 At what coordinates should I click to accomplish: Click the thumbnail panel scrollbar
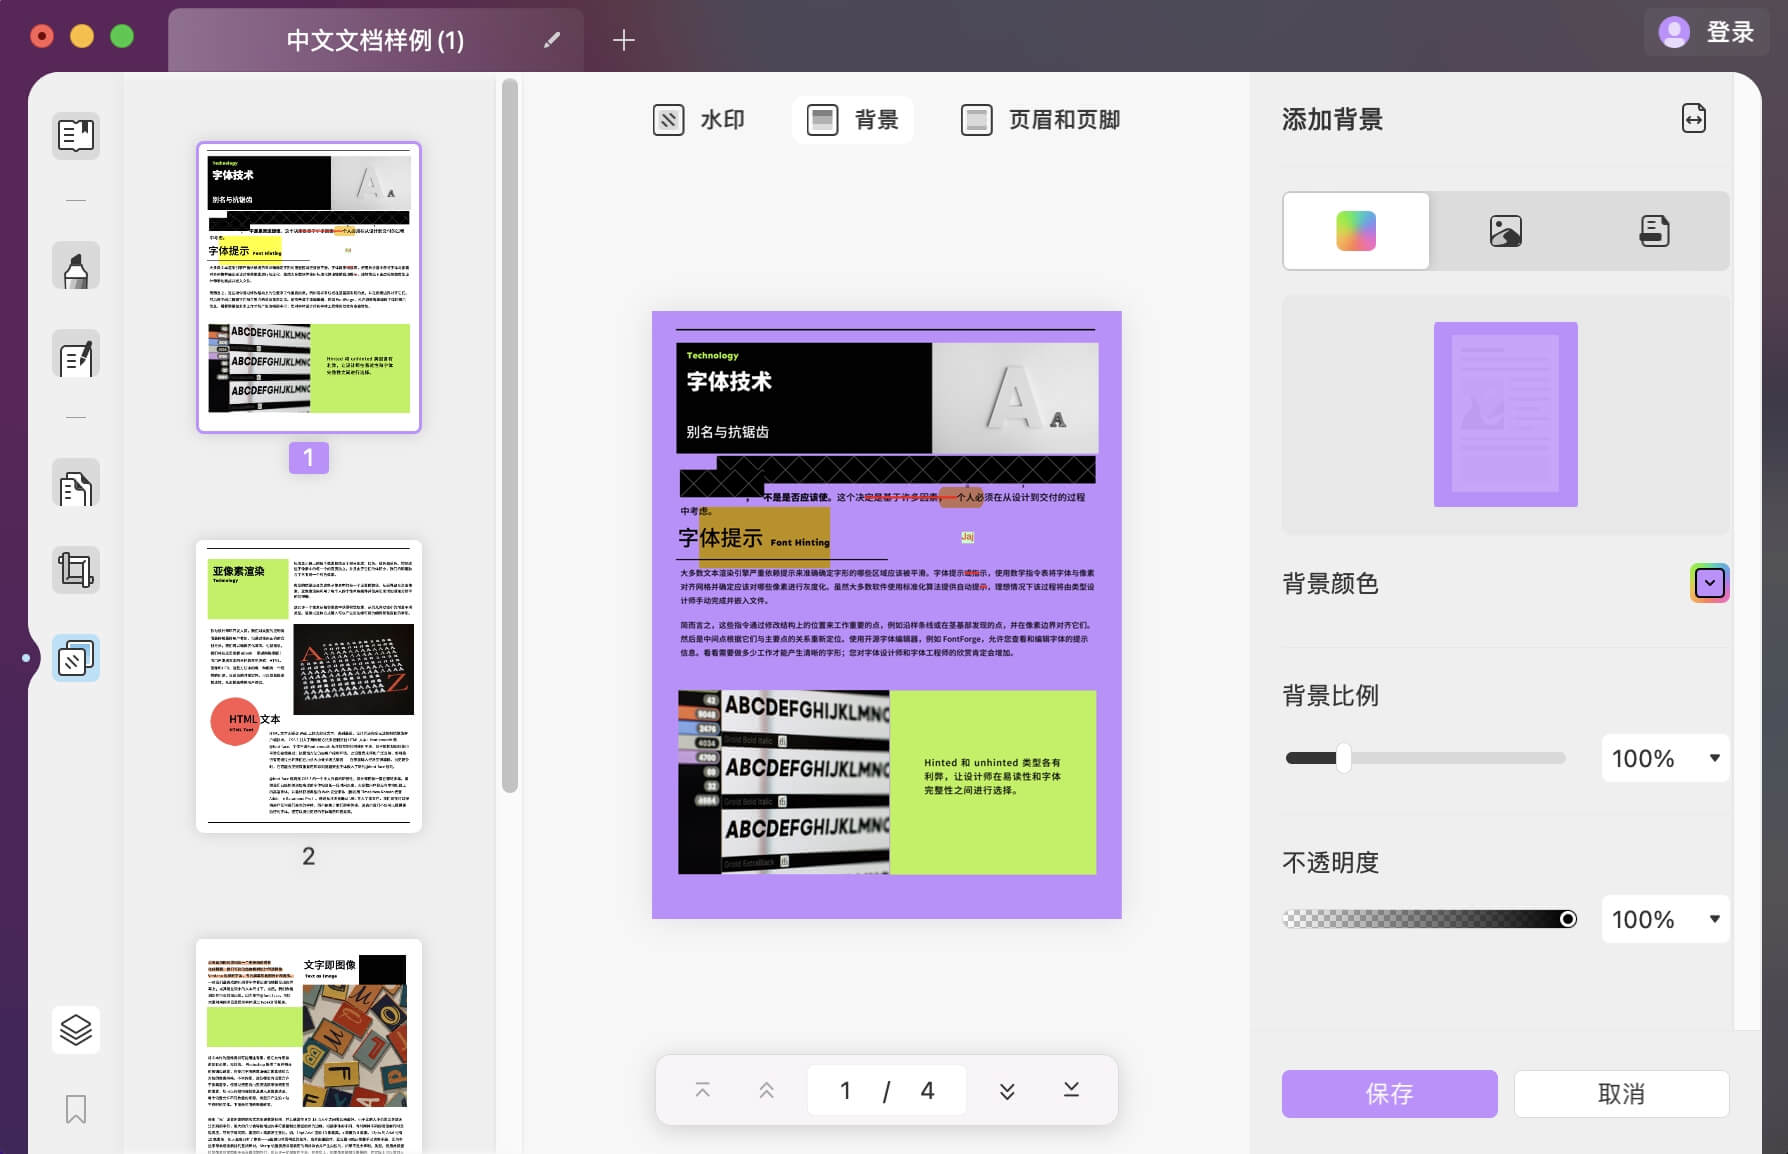click(x=510, y=436)
